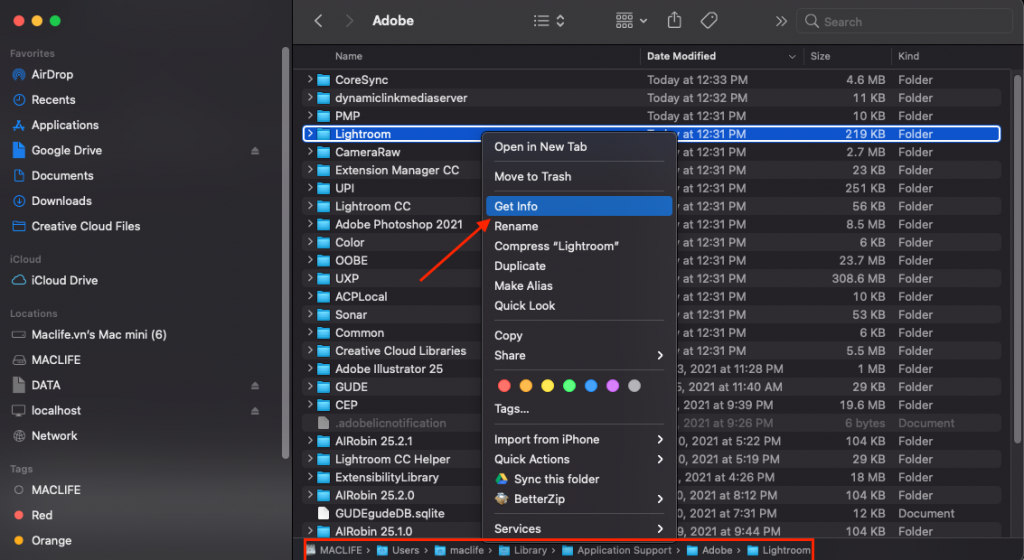Image resolution: width=1024 pixels, height=560 pixels.
Task: Pick the green tag color dot
Action: point(569,386)
